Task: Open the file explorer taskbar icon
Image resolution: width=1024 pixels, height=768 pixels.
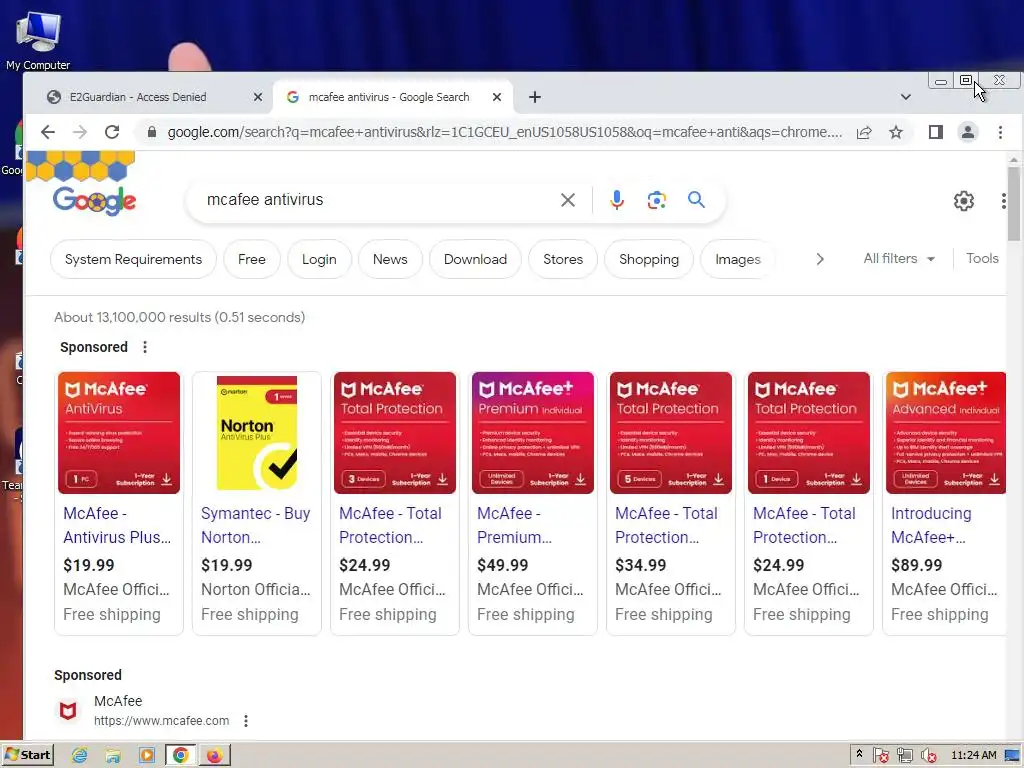Action: click(113, 756)
